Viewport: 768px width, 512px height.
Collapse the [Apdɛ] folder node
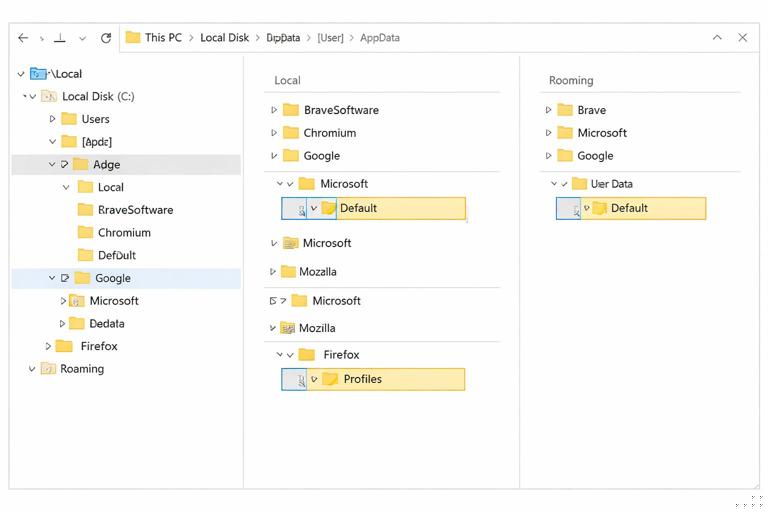[x=52, y=142]
